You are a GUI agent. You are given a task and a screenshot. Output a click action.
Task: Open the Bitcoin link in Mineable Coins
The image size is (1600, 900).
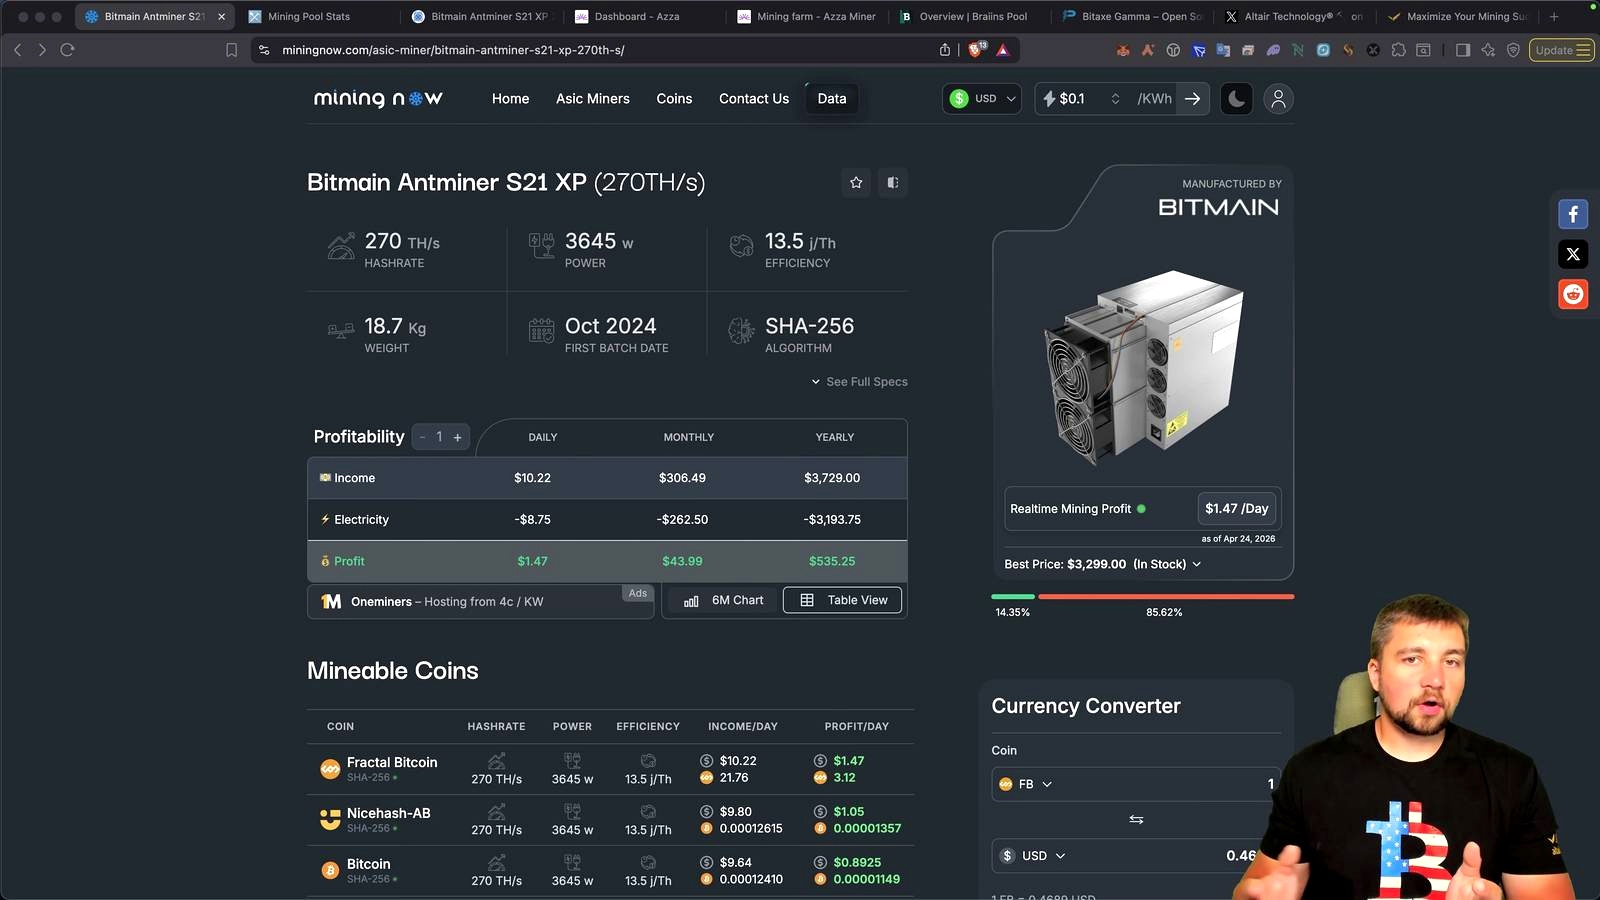point(369,864)
